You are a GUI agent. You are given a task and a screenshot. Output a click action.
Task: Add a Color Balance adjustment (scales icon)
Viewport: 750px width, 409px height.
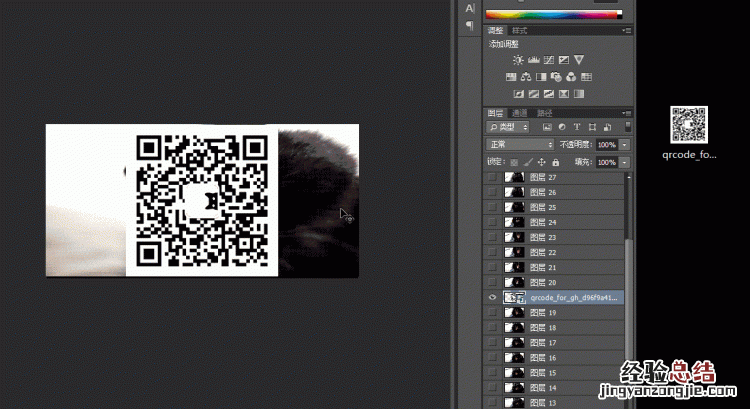[x=525, y=77]
